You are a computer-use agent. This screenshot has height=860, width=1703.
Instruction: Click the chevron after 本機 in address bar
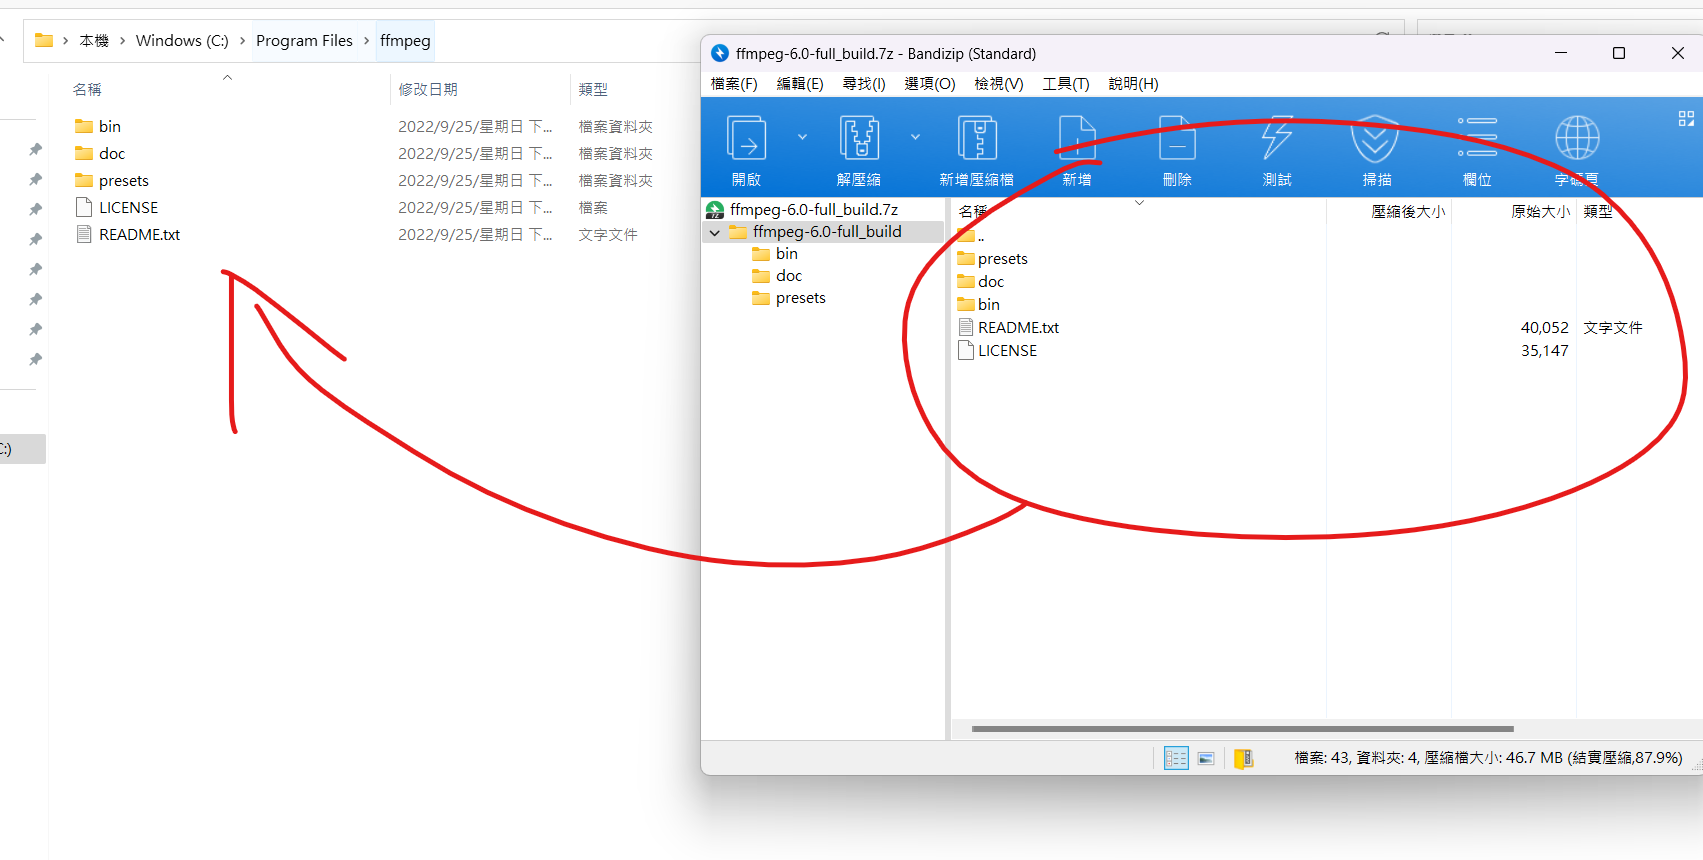pyautogui.click(x=122, y=40)
